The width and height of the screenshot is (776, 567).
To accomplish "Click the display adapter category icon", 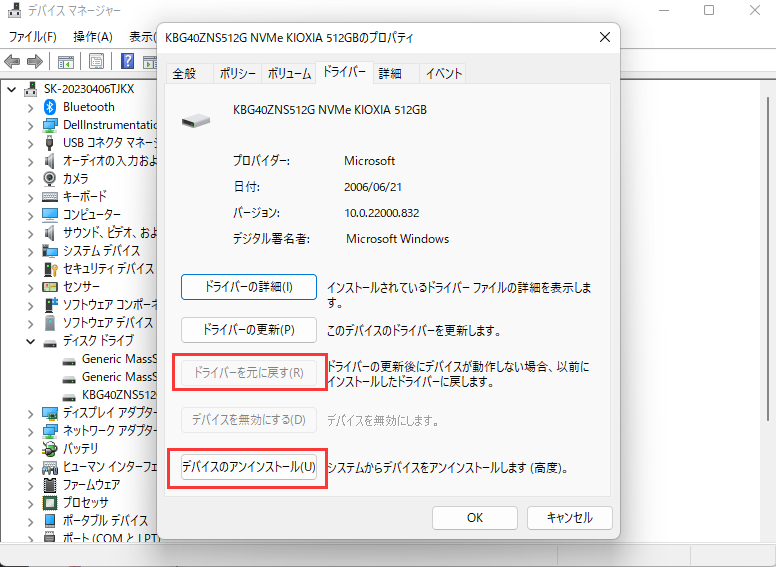I will 49,413.
